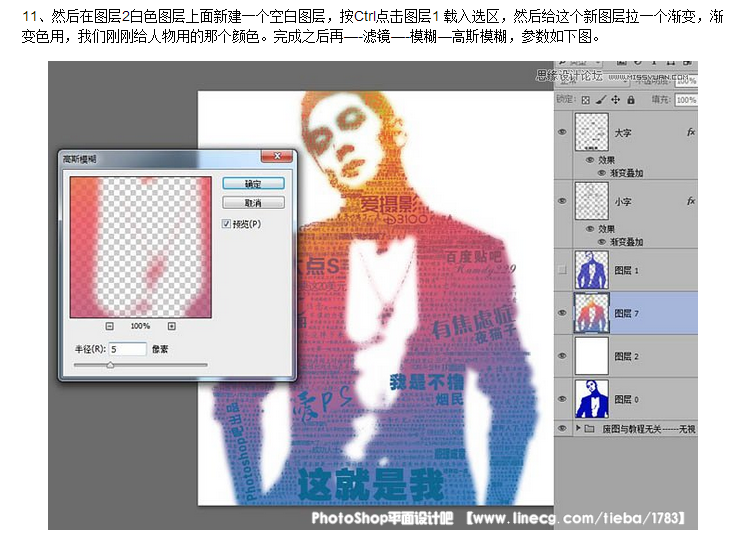Image resolution: width=735 pixels, height=535 pixels.
Task: Hide 图层 7 via its eye icon
Action: click(562, 313)
